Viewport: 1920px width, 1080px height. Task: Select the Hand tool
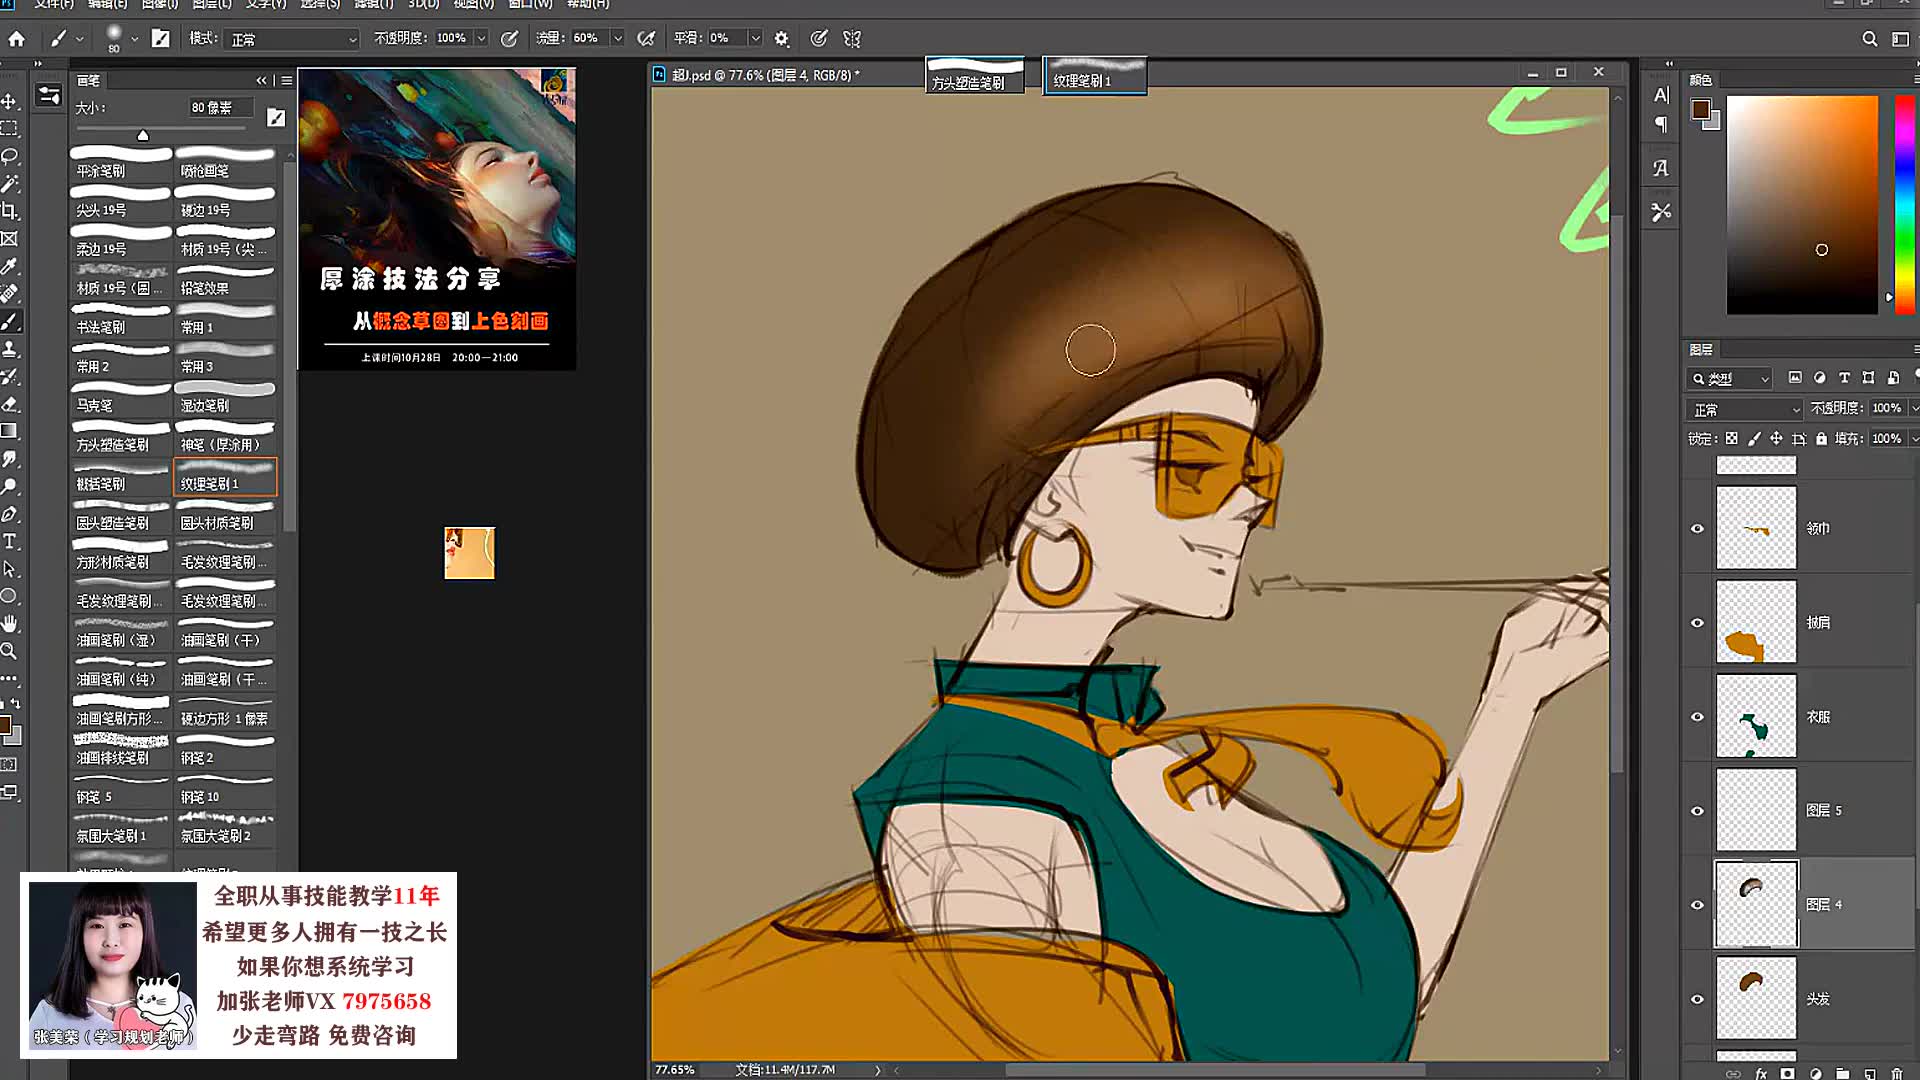coord(9,623)
